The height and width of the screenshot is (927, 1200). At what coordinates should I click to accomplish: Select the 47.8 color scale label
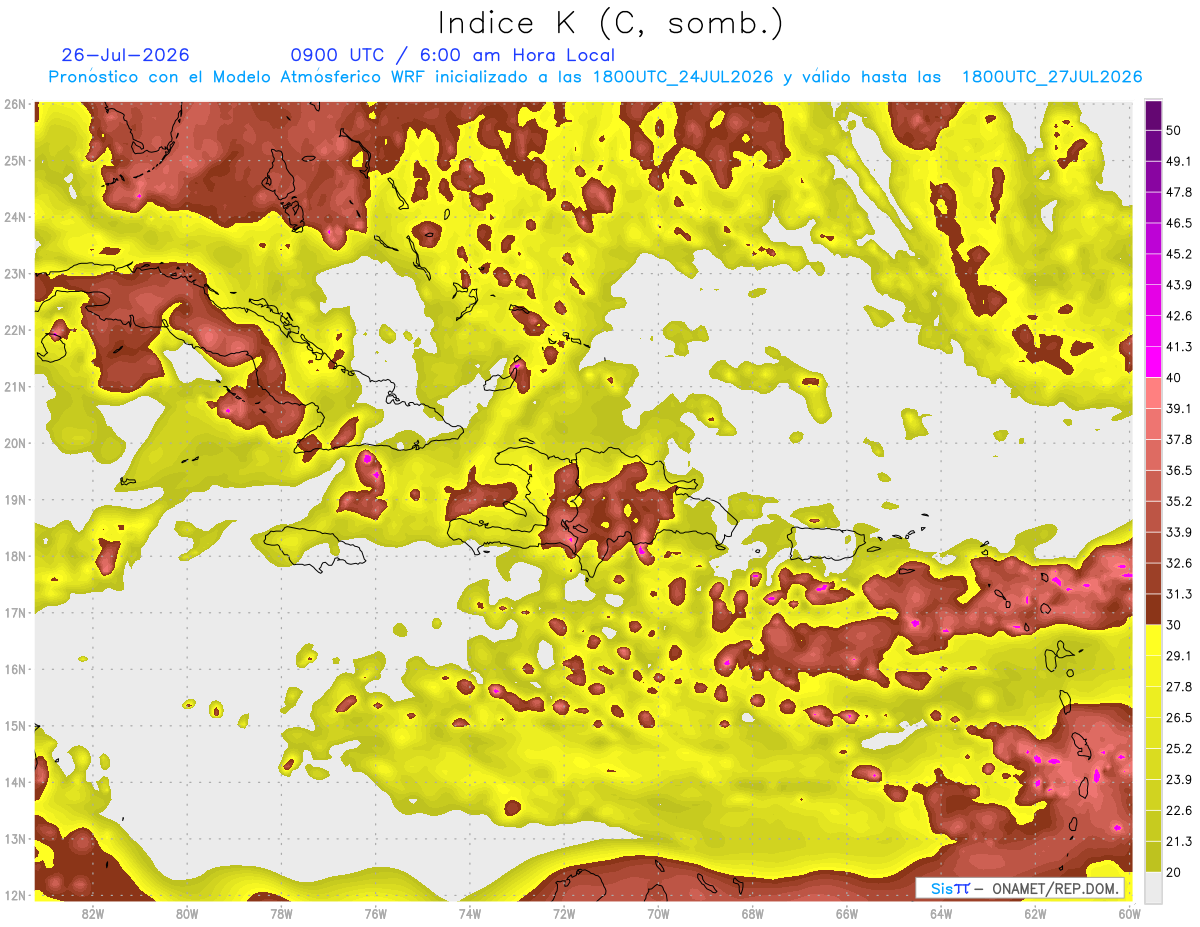coord(1178,192)
